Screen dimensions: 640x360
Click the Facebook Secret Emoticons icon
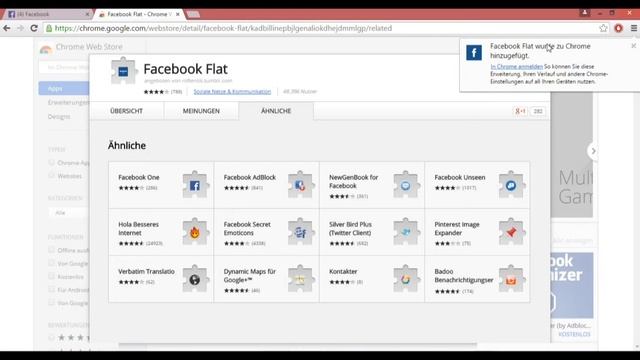(x=301, y=232)
